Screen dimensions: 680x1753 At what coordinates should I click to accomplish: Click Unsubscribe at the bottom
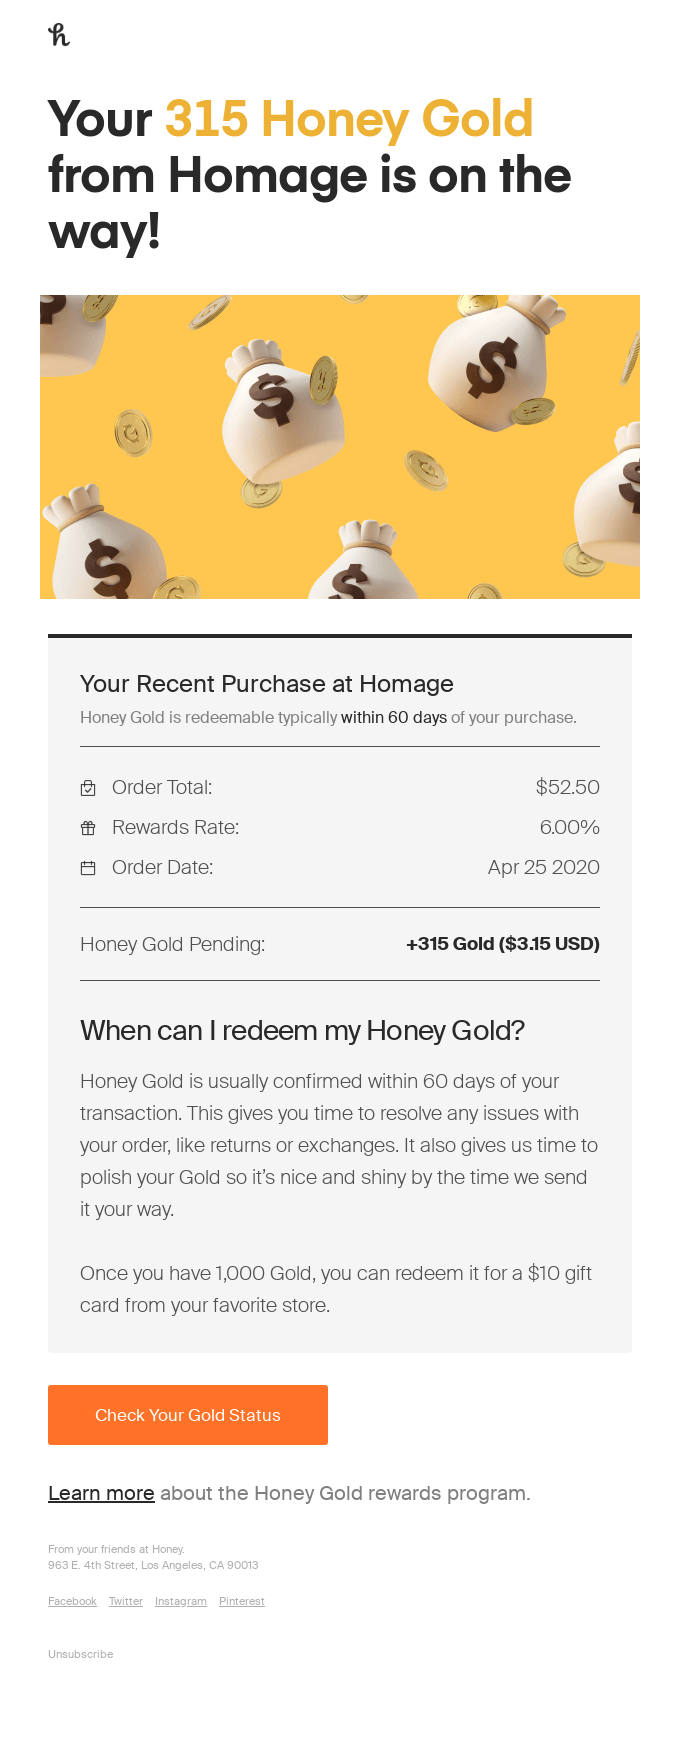click(x=80, y=1654)
